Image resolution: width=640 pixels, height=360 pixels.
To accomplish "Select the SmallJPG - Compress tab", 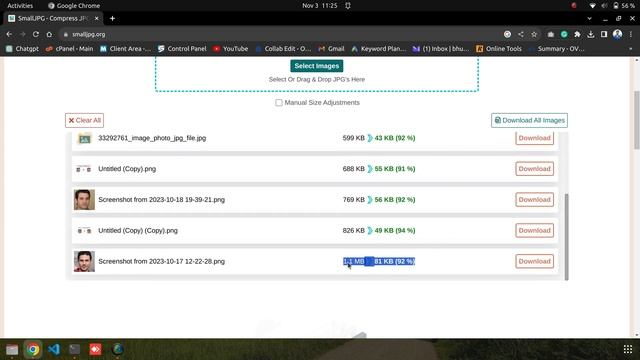I will 53,18.
